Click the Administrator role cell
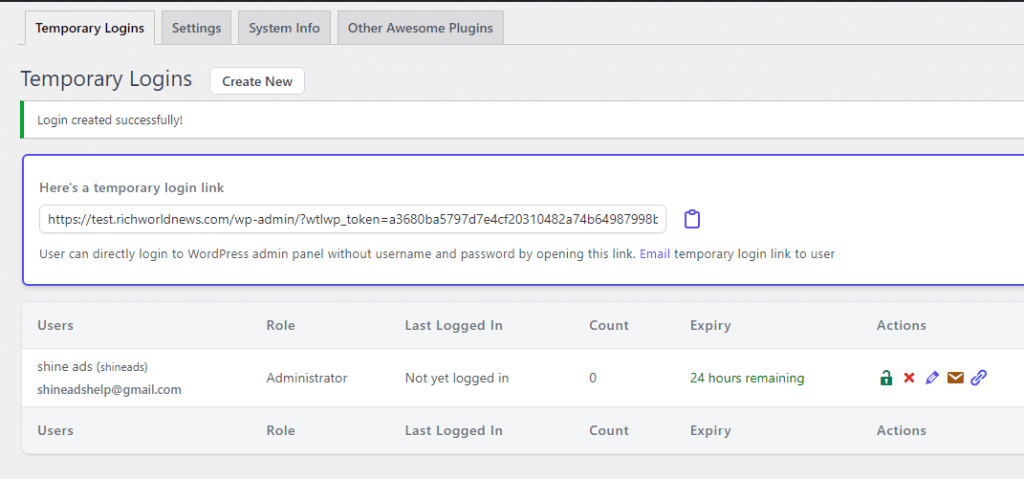 [307, 378]
